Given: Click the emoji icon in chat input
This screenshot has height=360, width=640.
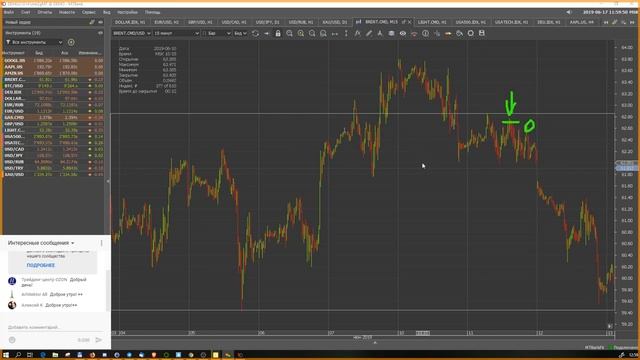Looking at the screenshot, I should pos(12,340).
